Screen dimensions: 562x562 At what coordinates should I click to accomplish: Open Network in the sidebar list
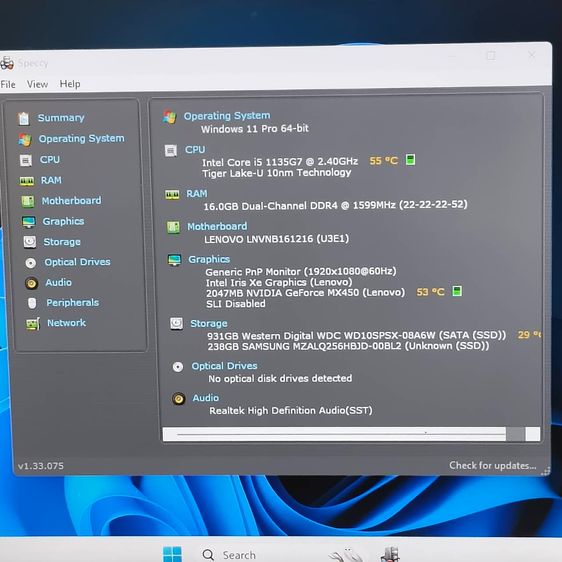pos(67,323)
